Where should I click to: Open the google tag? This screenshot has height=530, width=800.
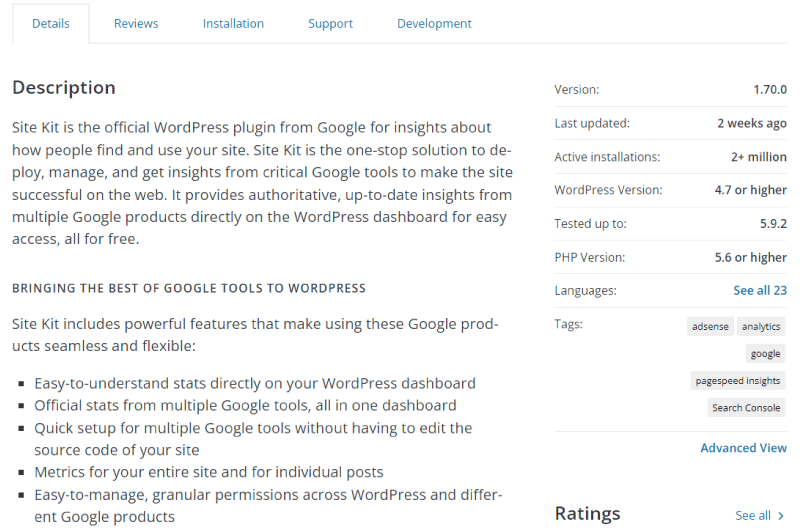coord(765,354)
